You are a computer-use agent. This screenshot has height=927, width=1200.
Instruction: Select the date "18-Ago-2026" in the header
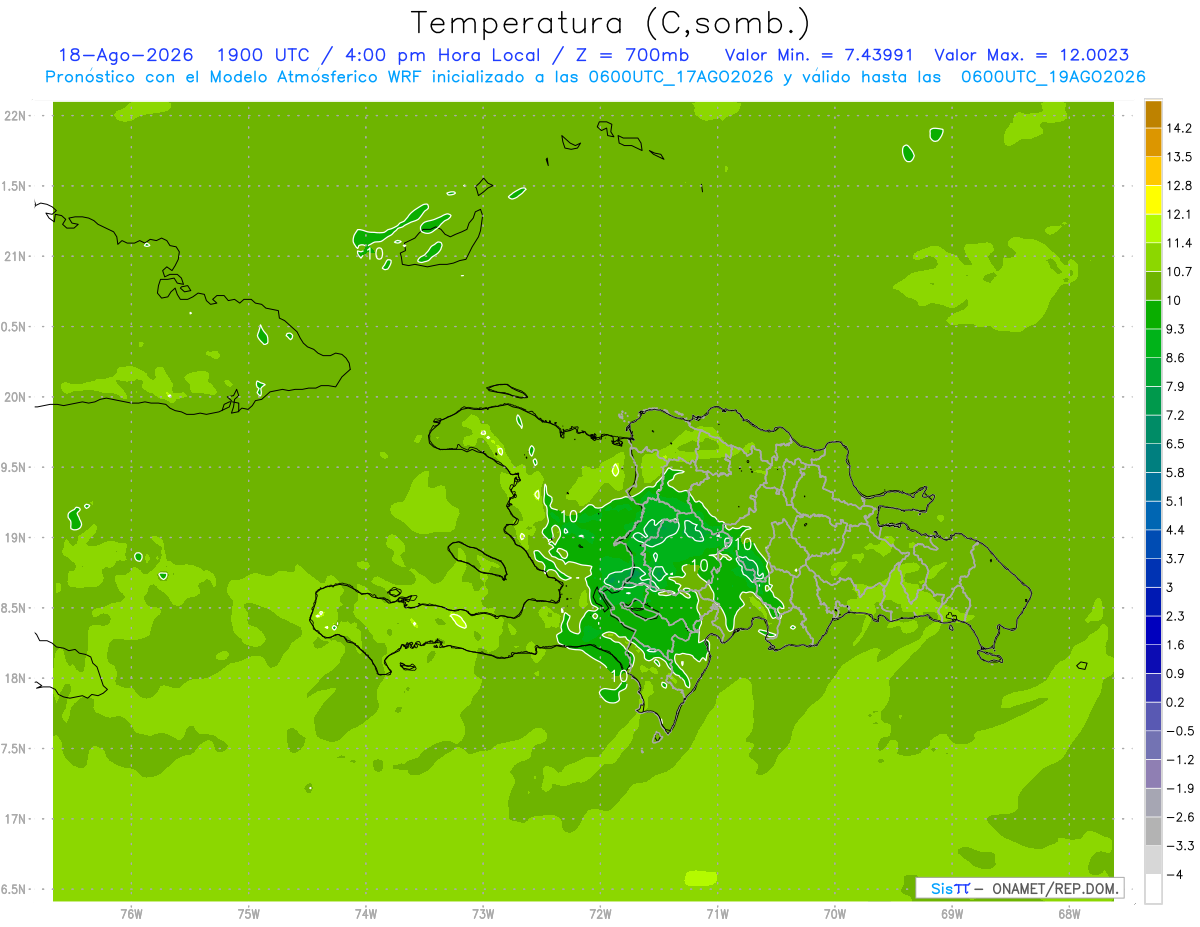coord(125,55)
